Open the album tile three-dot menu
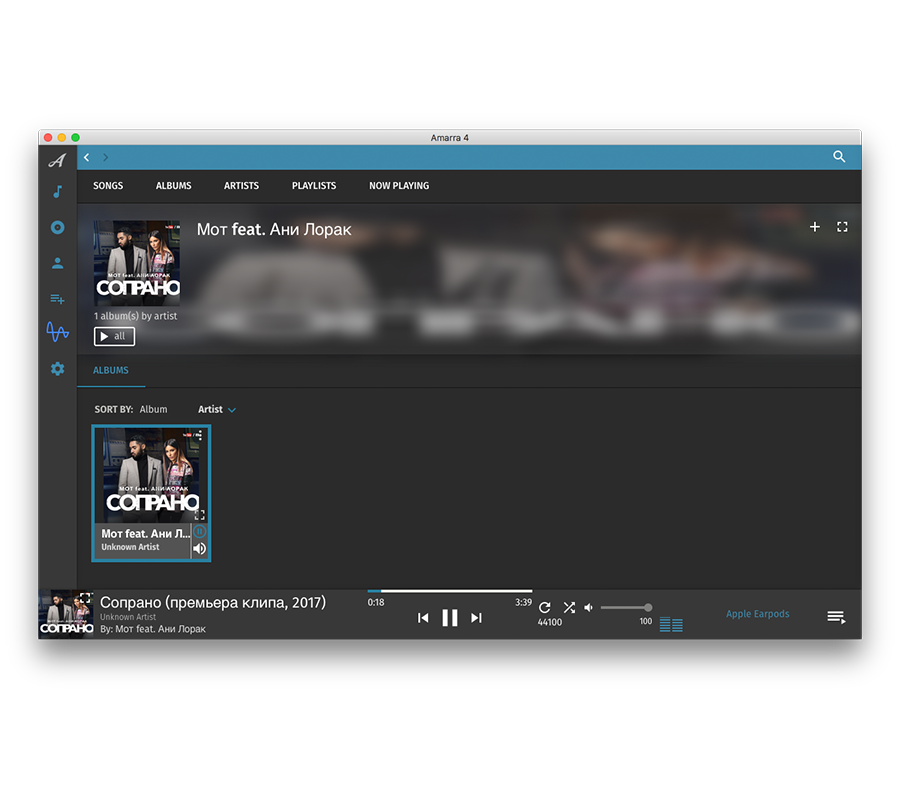The height and width of the screenshot is (801, 900). 199,435
